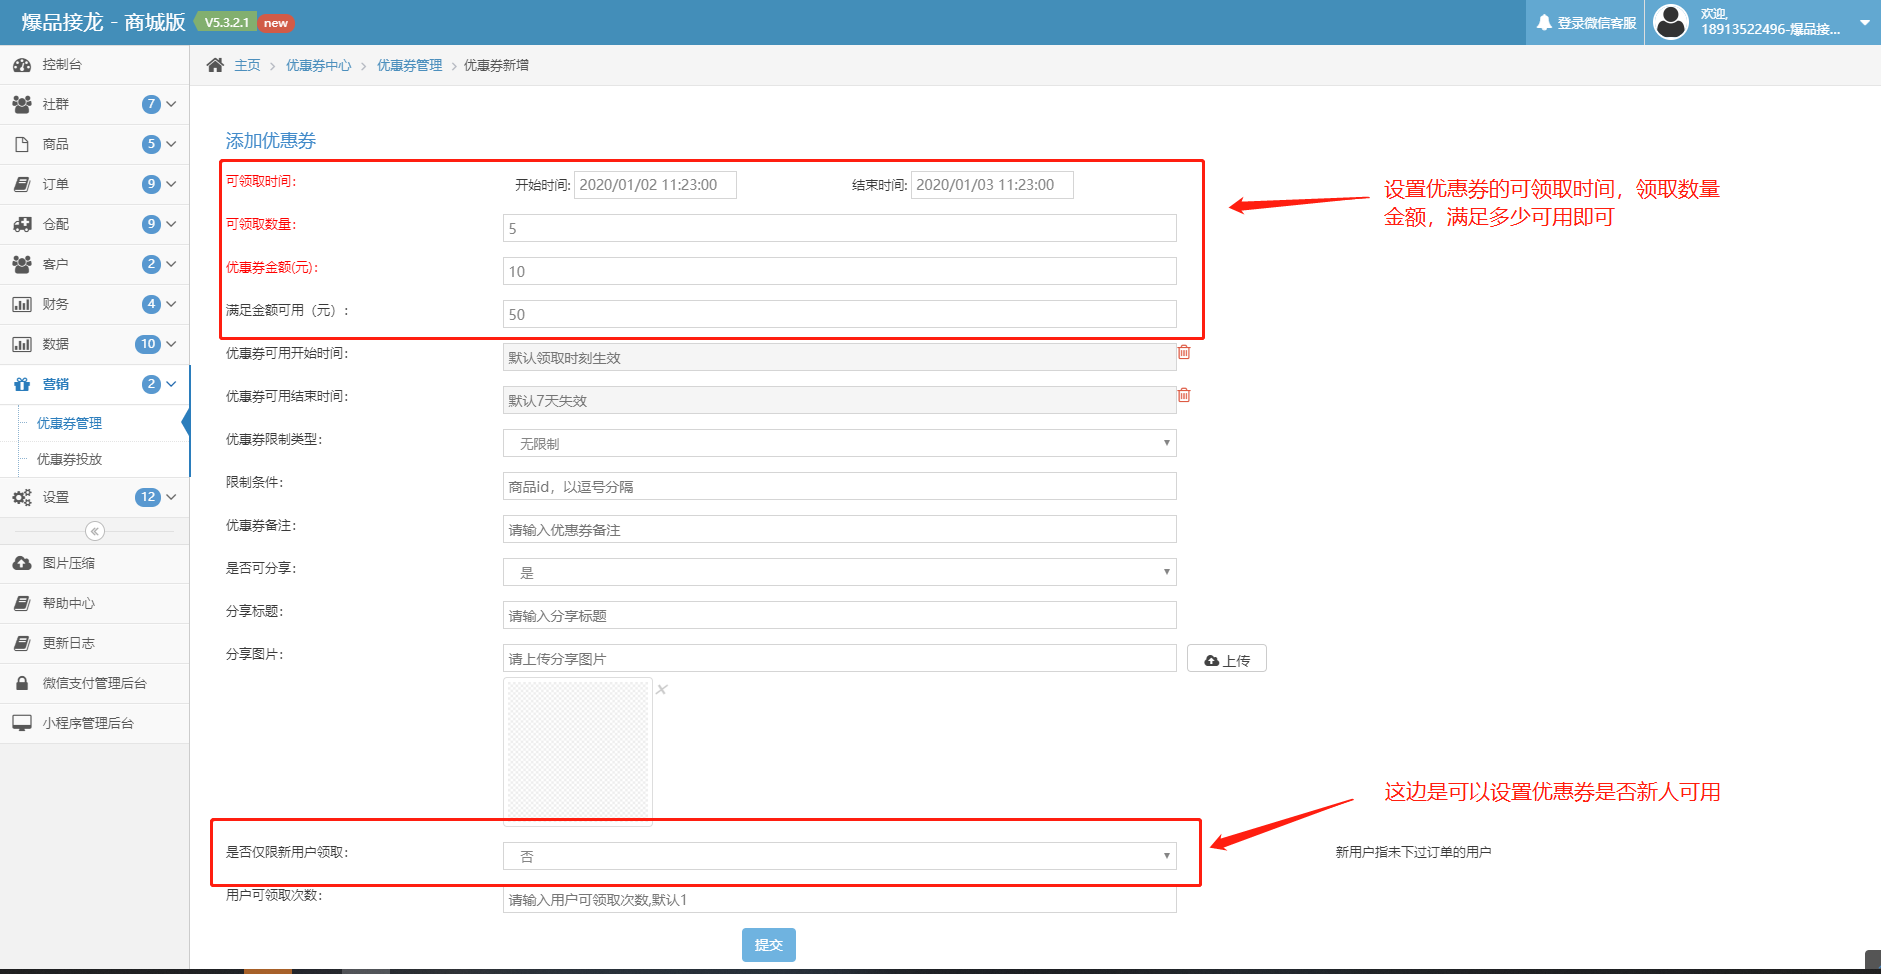Click the 结束时间 date field
This screenshot has height=974, width=1881.
point(992,185)
